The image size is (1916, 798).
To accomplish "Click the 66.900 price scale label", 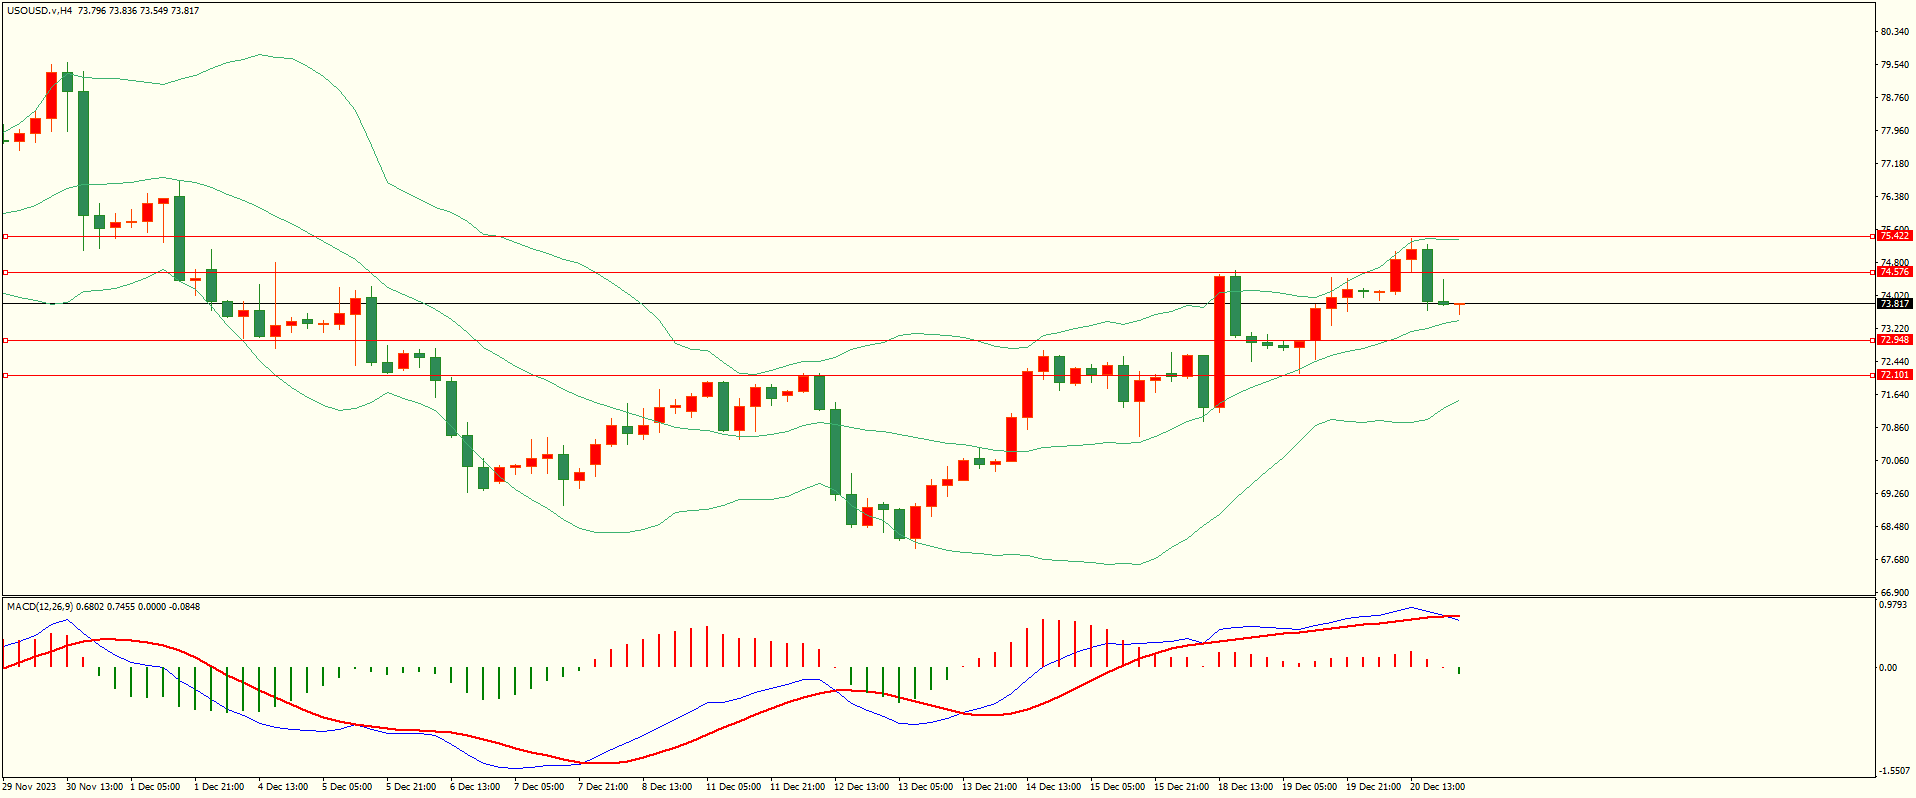I will coord(1895,593).
